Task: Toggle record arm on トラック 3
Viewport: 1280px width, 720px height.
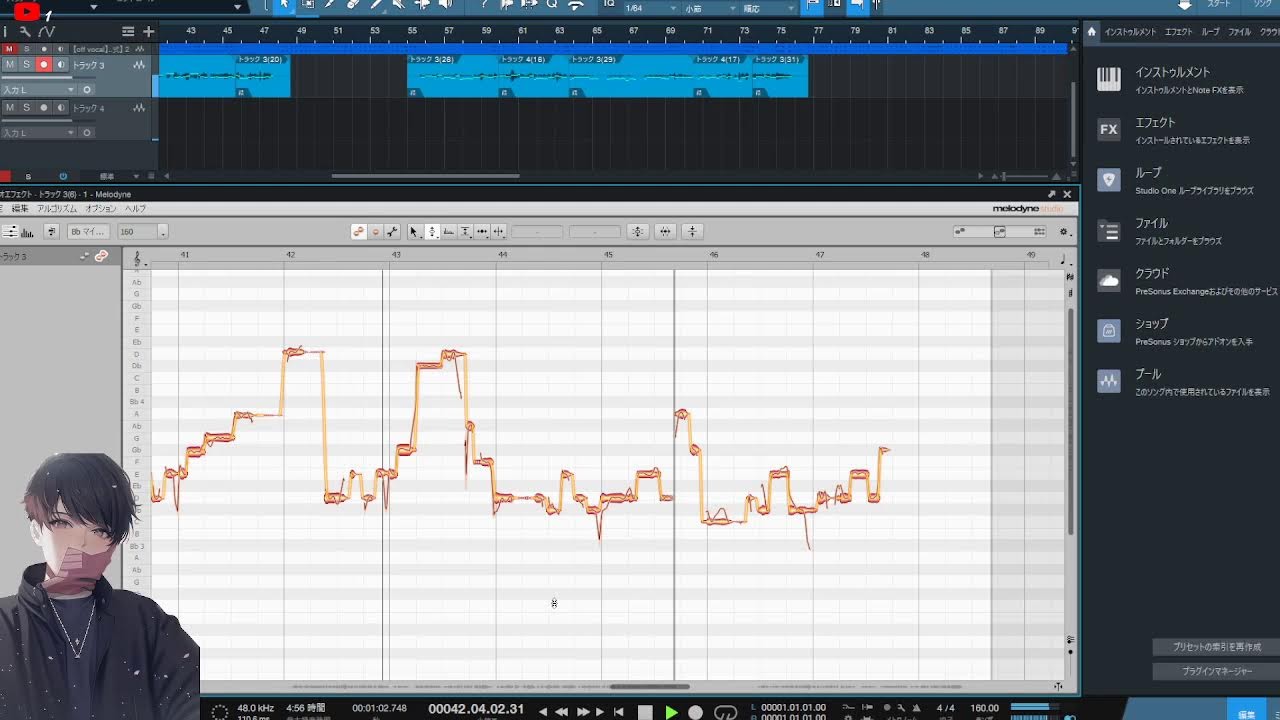Action: tap(43, 65)
